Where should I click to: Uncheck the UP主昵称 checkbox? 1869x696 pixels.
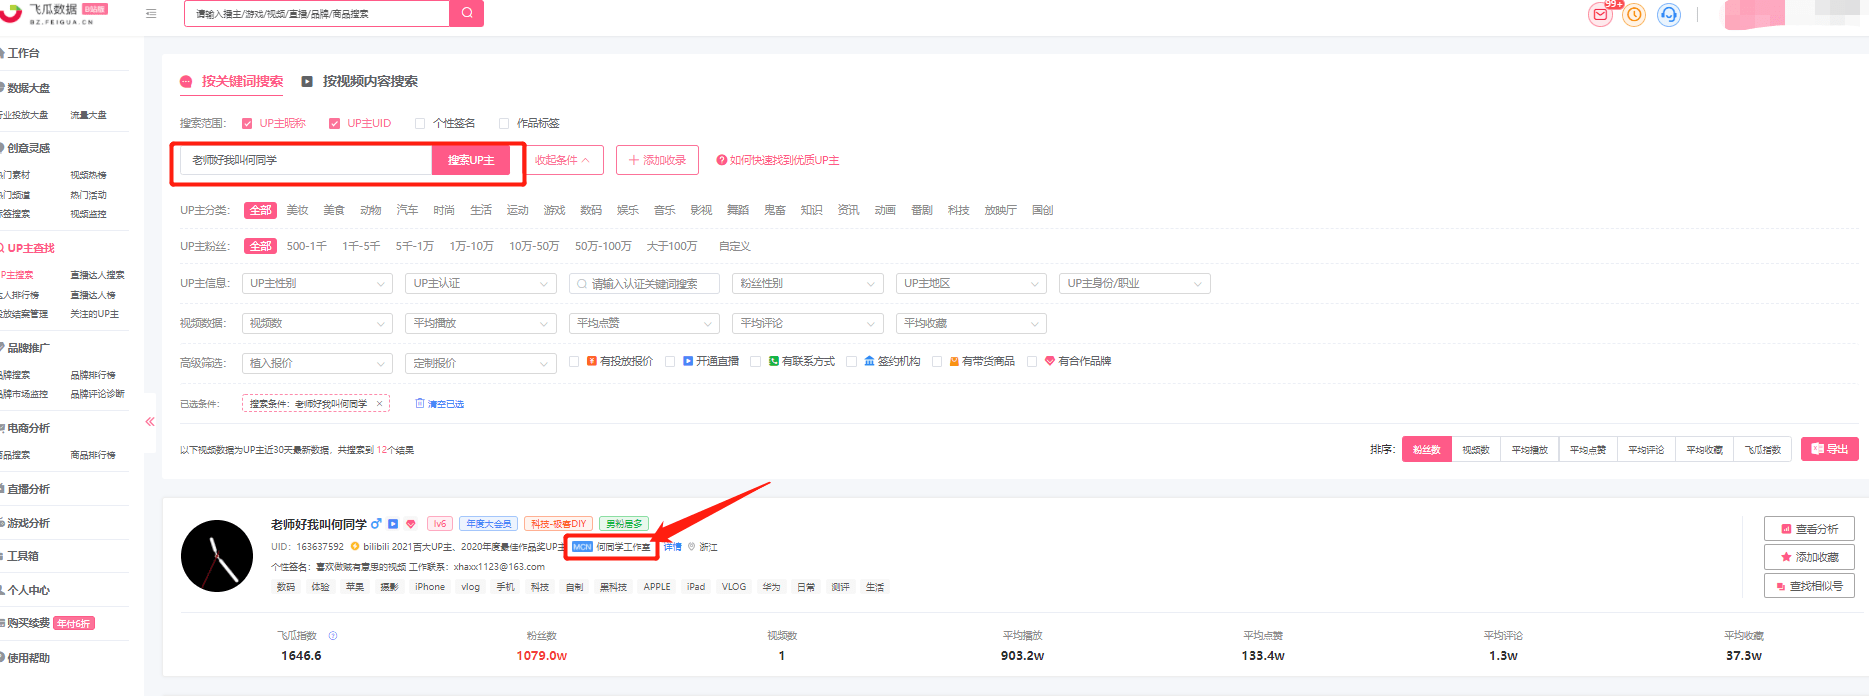(x=247, y=124)
